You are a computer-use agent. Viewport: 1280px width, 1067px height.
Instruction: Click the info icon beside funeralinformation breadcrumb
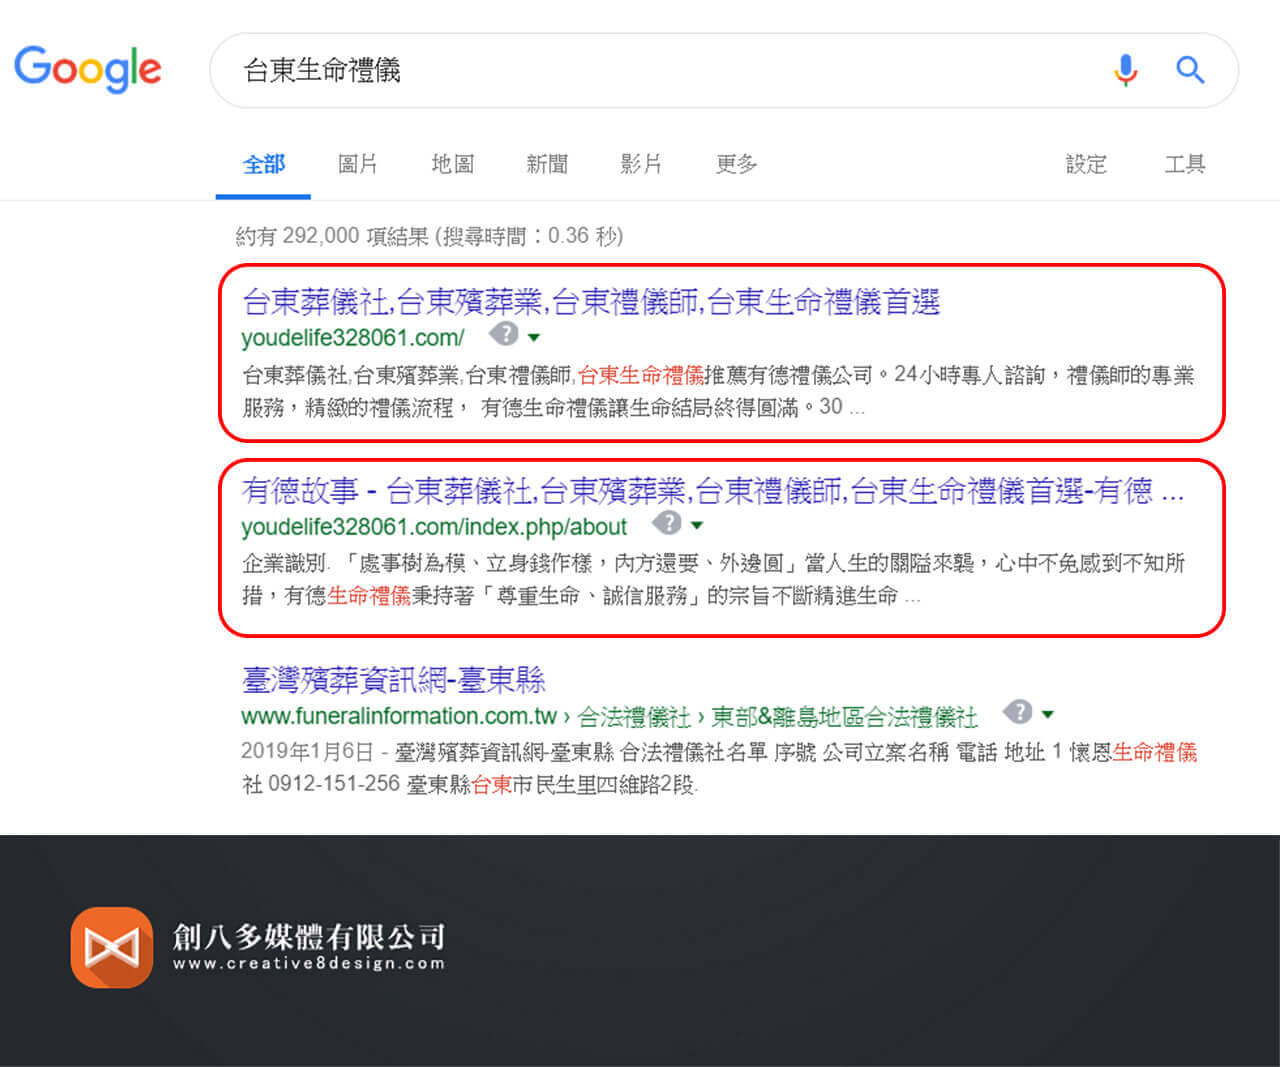pos(1018,712)
